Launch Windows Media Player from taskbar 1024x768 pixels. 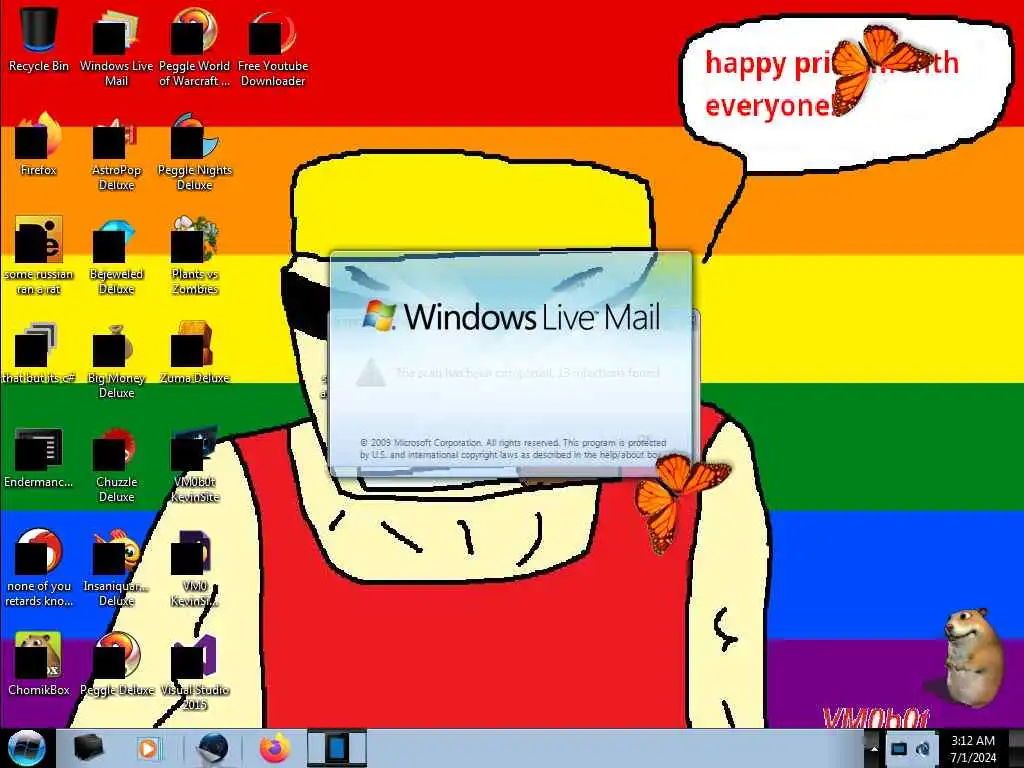point(149,748)
